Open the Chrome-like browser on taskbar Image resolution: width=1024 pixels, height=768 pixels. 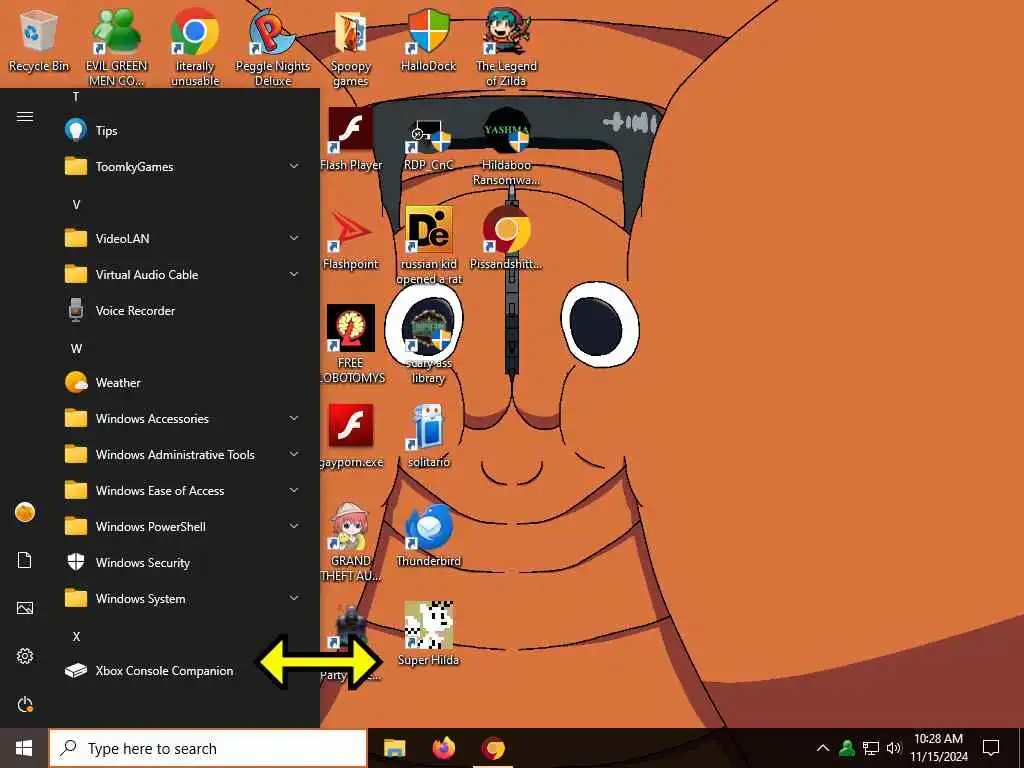pos(494,748)
